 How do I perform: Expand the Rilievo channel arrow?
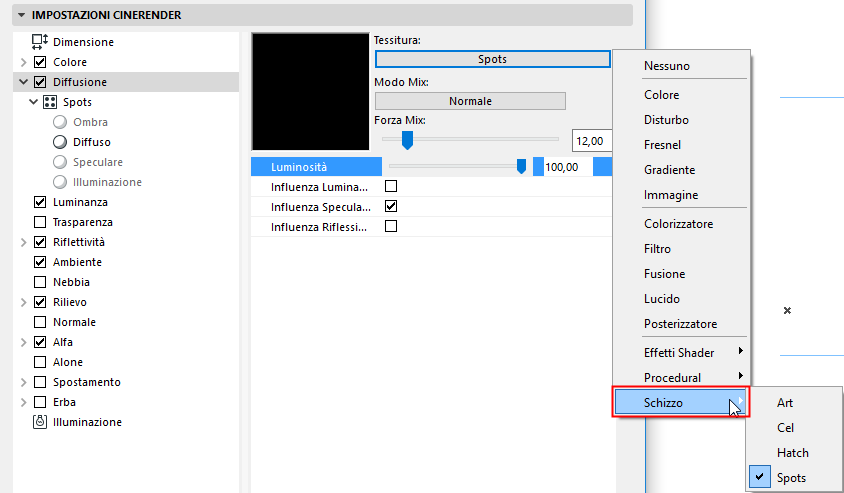point(23,302)
